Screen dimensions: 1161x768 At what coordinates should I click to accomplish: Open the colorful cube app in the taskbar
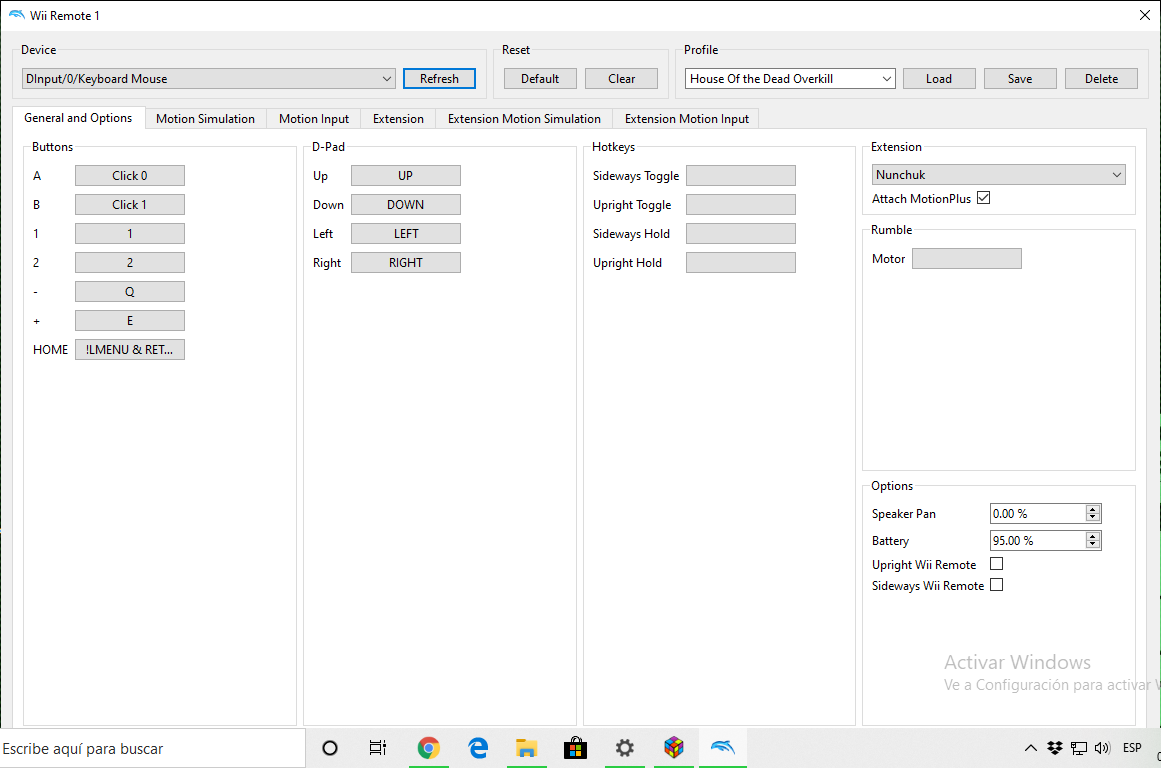[x=674, y=748]
